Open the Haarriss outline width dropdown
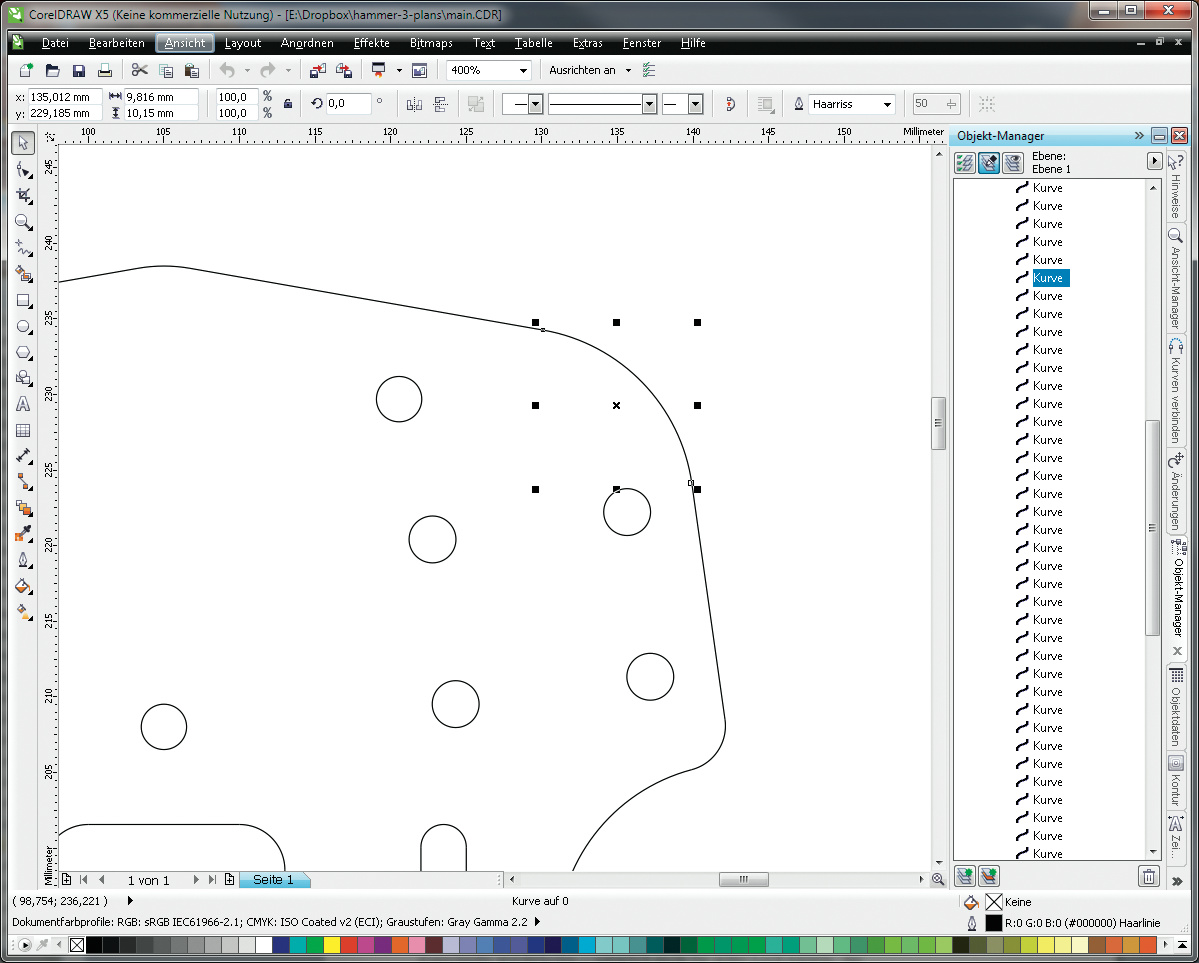 coord(886,104)
